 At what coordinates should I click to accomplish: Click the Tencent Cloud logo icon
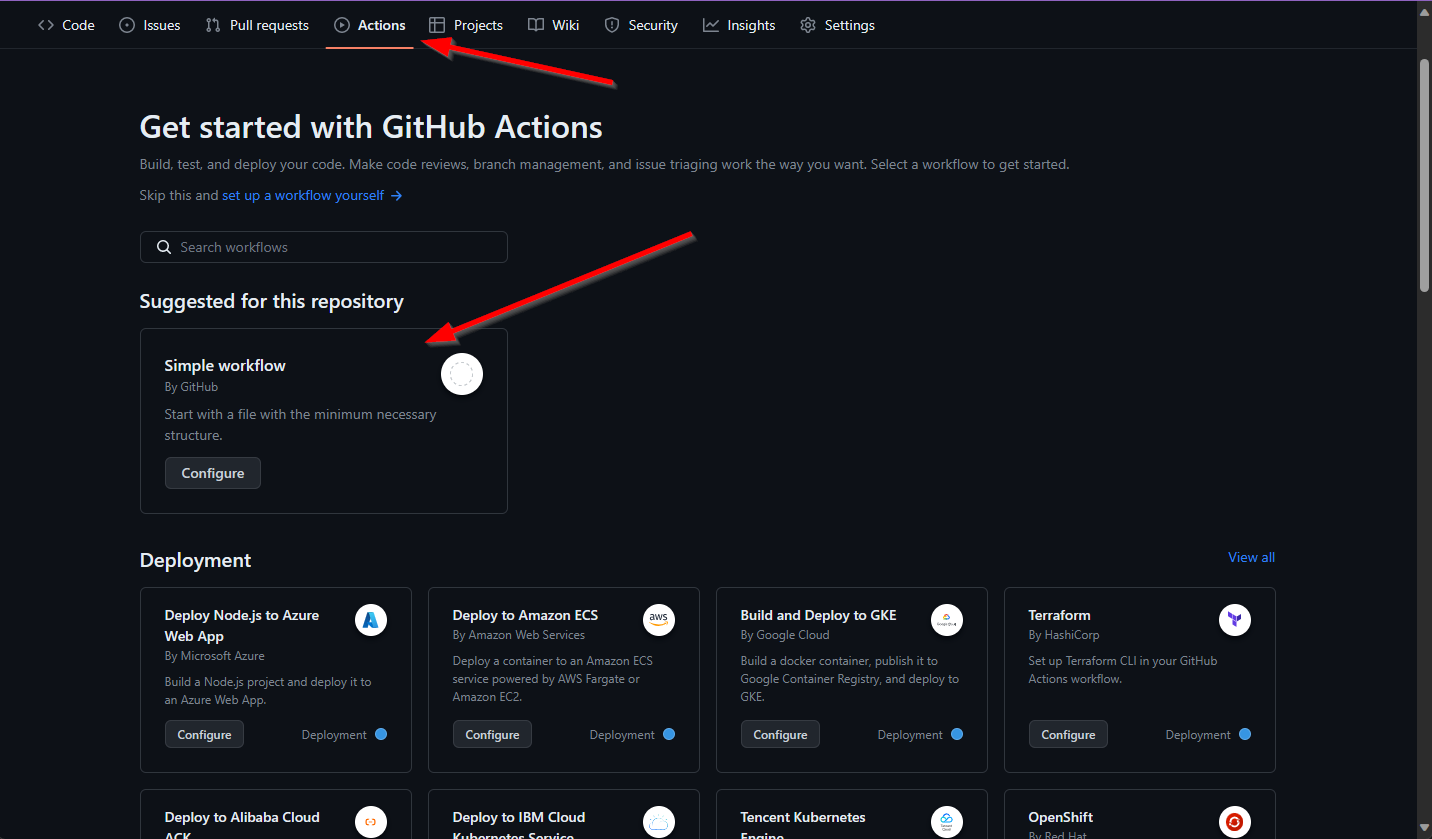point(947,822)
